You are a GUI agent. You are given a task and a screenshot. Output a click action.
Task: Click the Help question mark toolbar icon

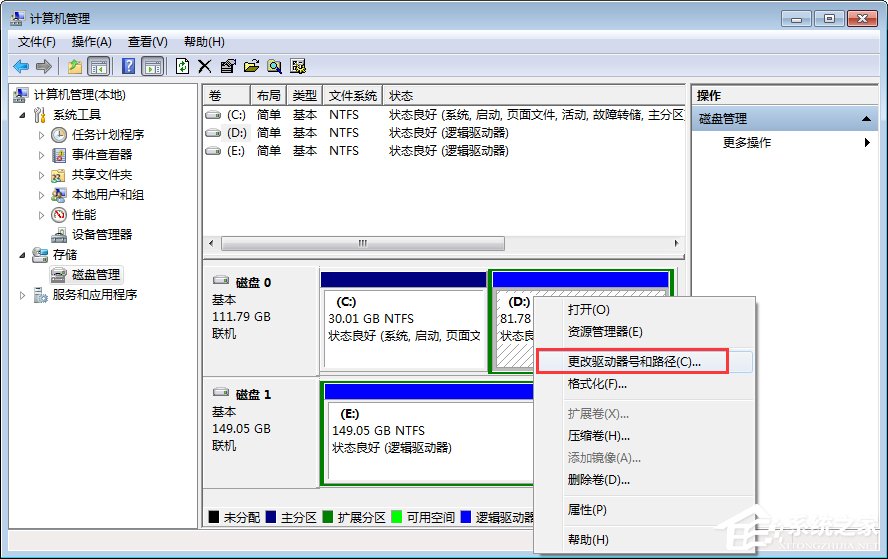[x=129, y=66]
